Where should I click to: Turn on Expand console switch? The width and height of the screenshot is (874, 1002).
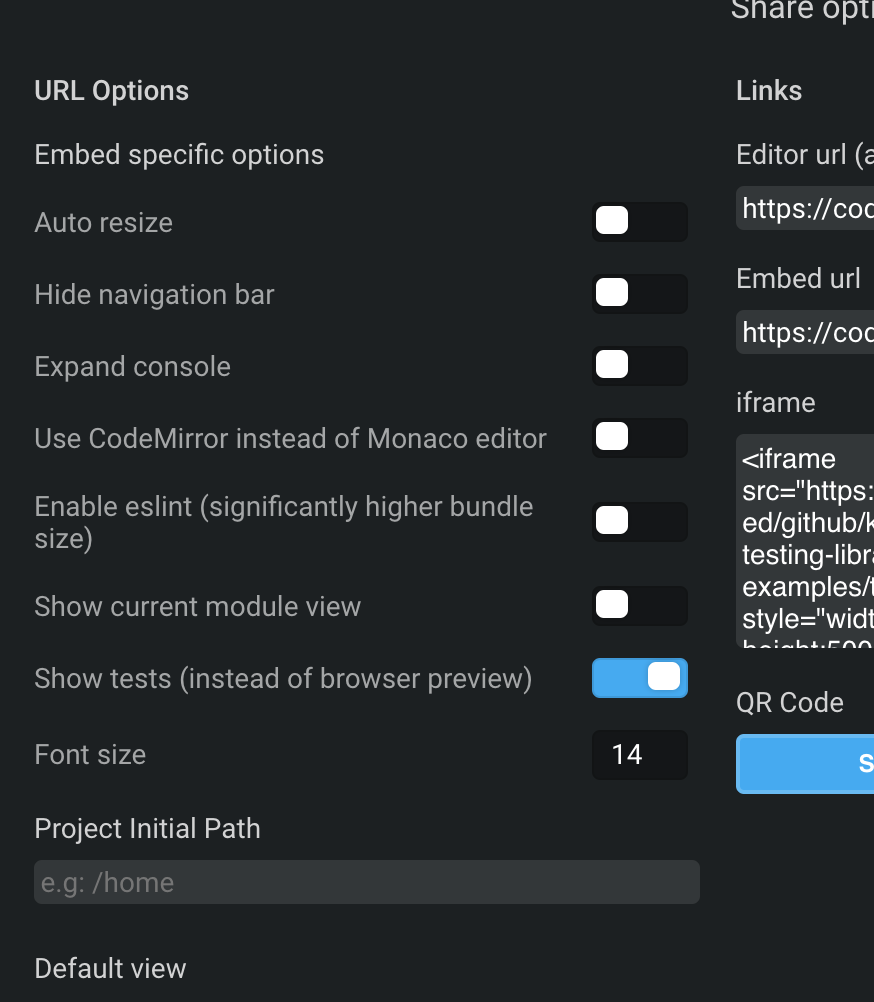639,366
